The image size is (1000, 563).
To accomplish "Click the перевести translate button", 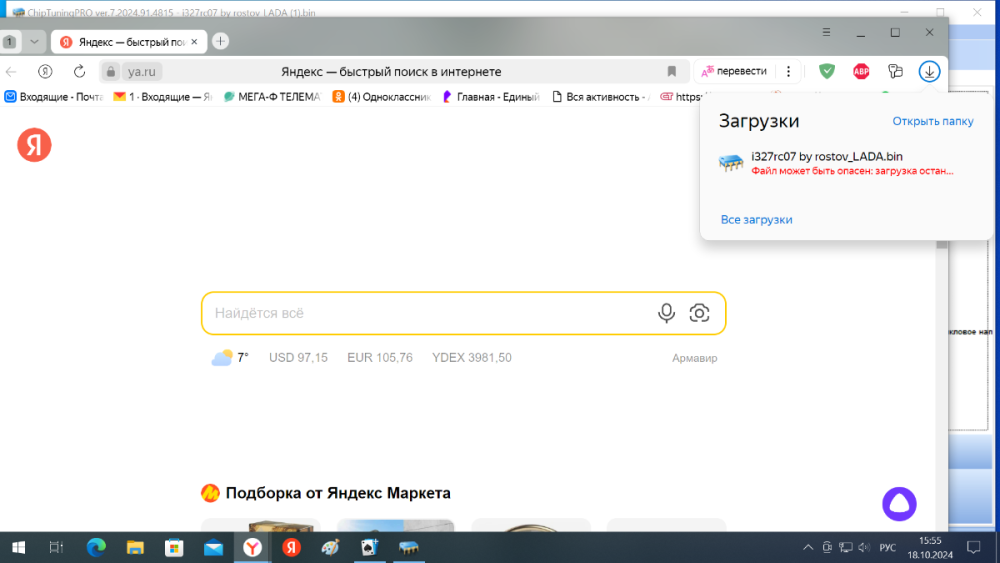I will [734, 71].
